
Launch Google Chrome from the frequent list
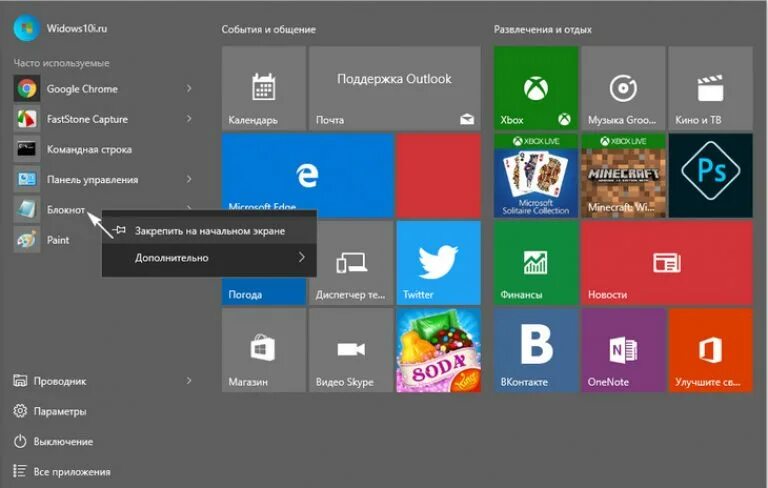[103, 89]
